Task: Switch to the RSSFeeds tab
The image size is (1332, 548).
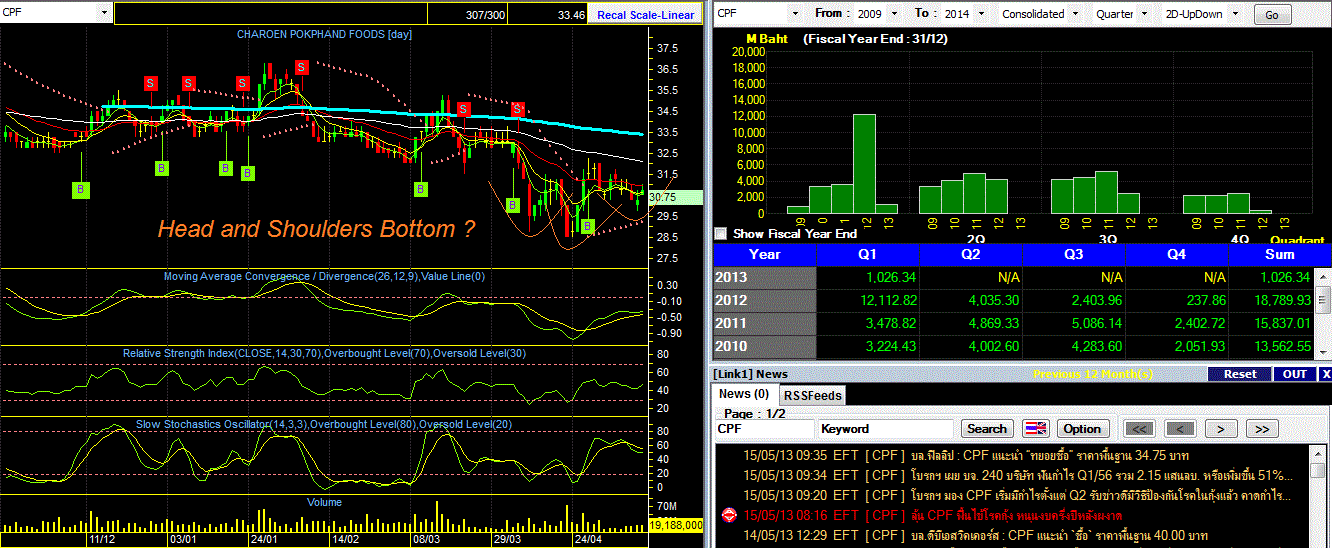Action: click(812, 395)
